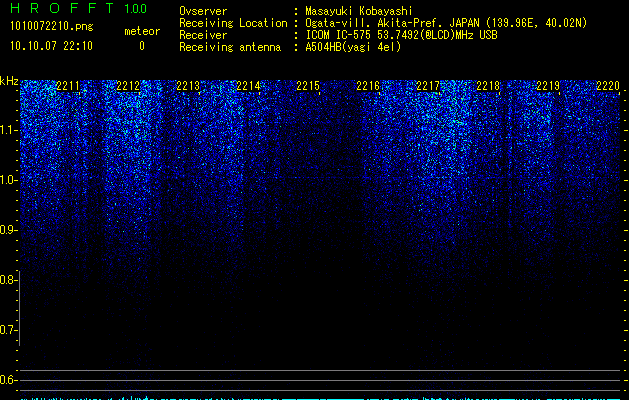629x400 pixels.
Task: Click the observer name Masayuki Kobayashi
Action: (359, 11)
